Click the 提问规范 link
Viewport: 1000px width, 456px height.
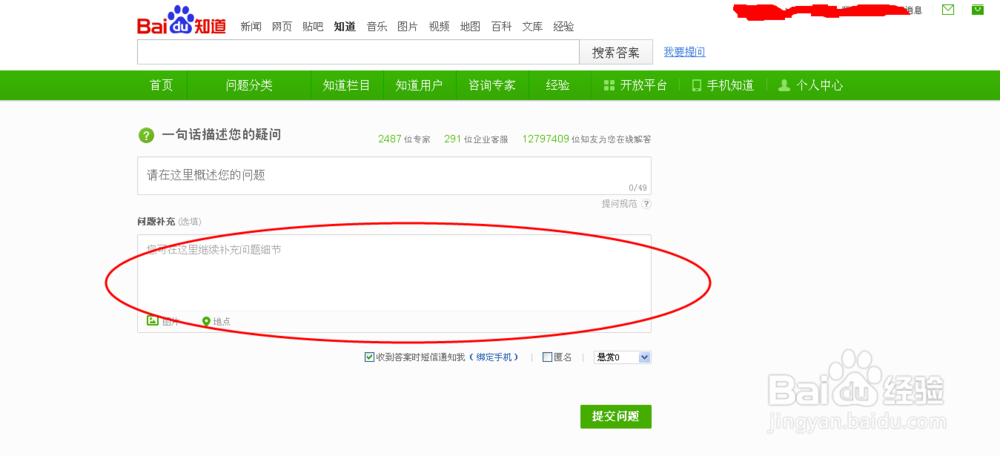(x=619, y=204)
